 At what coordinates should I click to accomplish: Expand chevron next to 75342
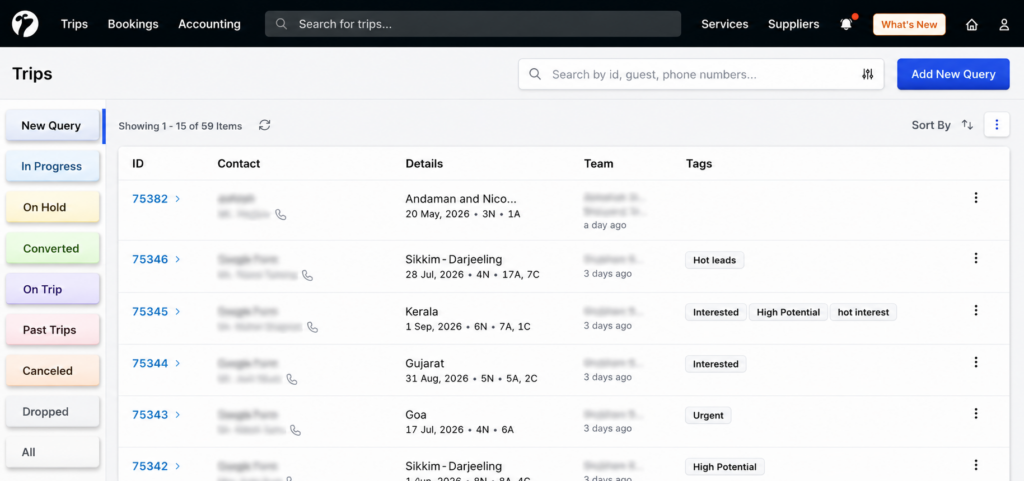[x=178, y=466]
